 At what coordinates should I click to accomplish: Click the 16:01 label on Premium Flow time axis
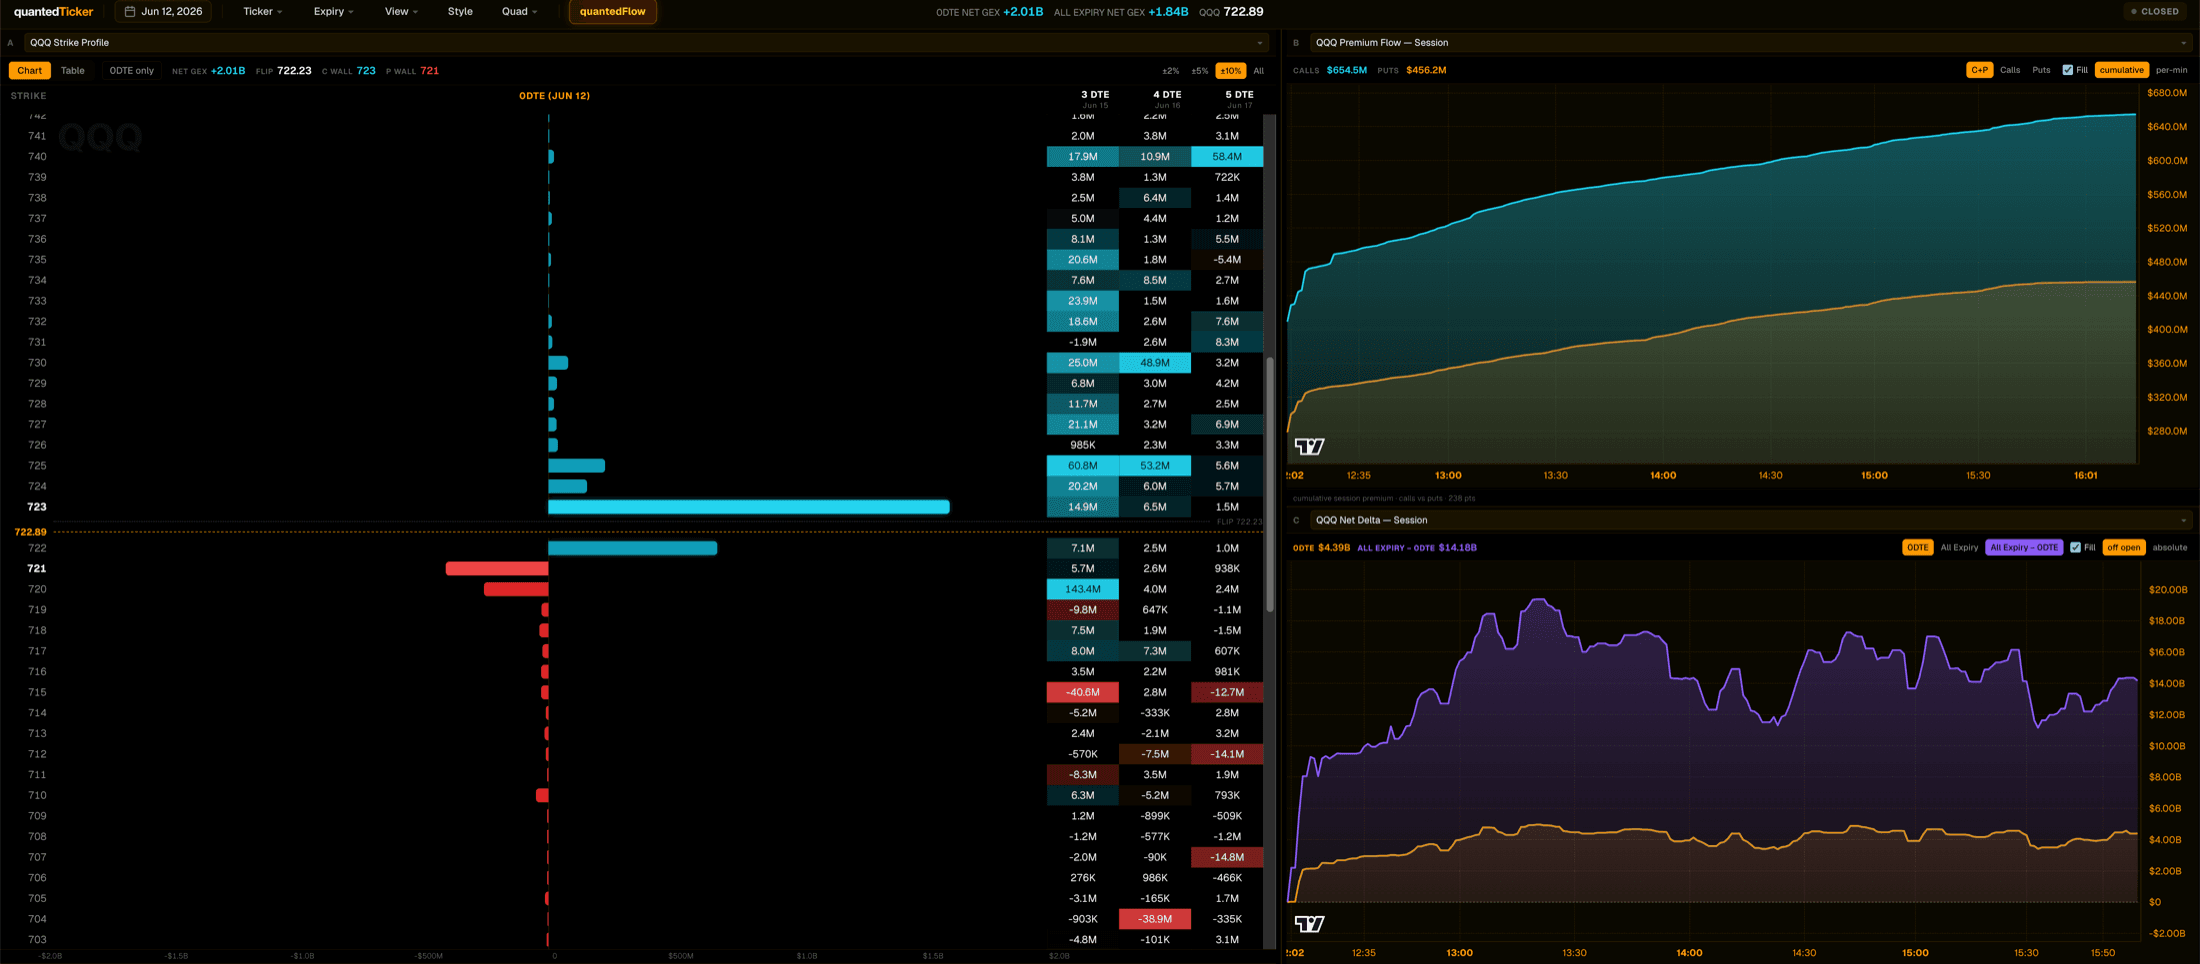pyautogui.click(x=2085, y=476)
